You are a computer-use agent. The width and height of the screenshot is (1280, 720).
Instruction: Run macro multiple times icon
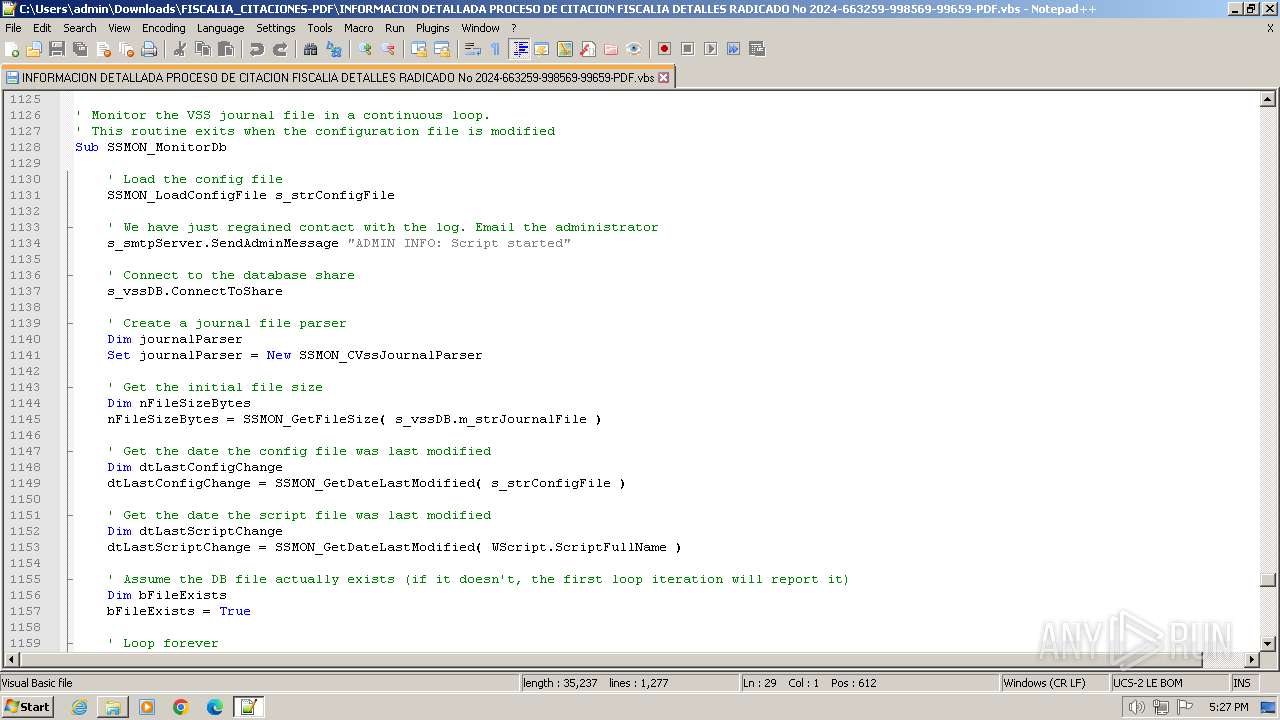pos(734,49)
